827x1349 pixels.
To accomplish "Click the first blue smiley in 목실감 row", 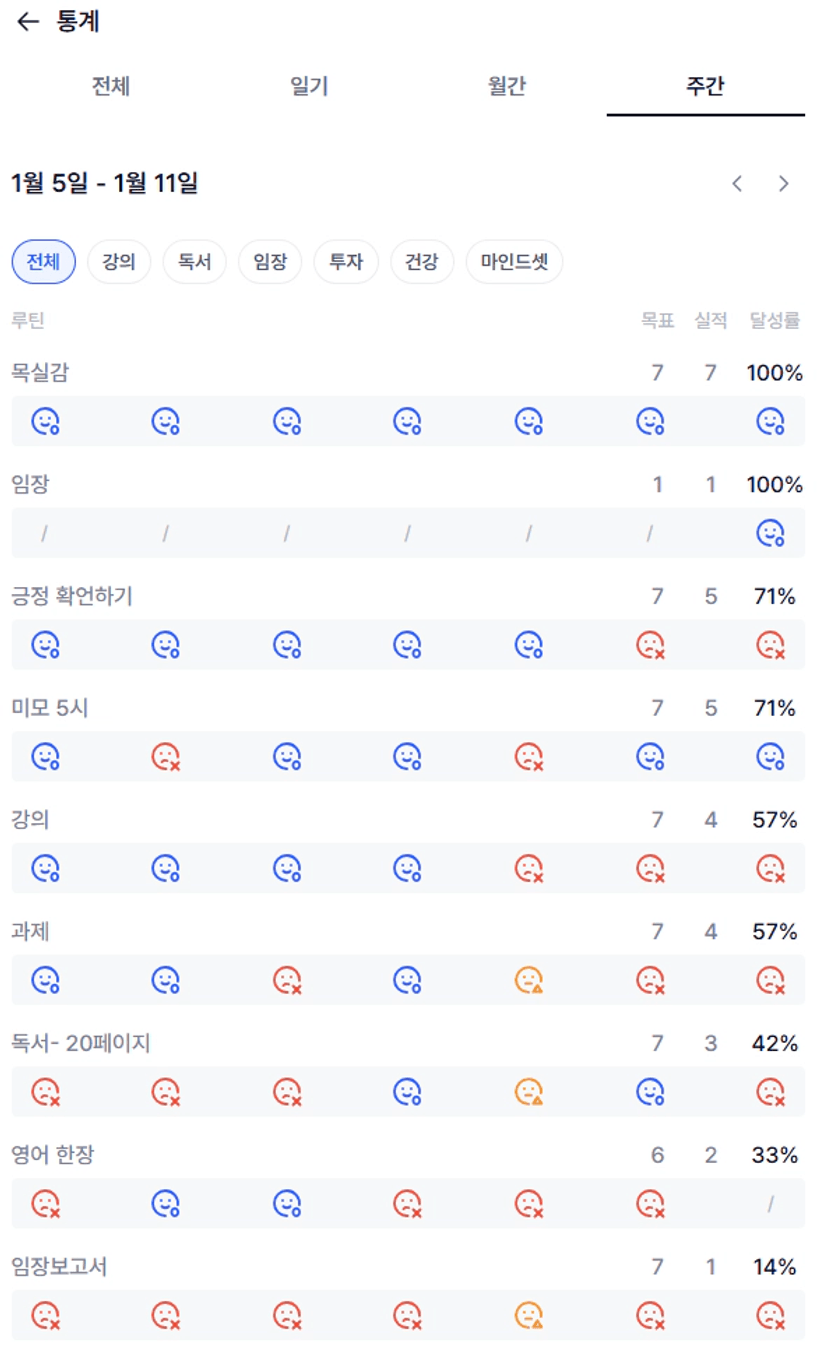I will pos(45,422).
